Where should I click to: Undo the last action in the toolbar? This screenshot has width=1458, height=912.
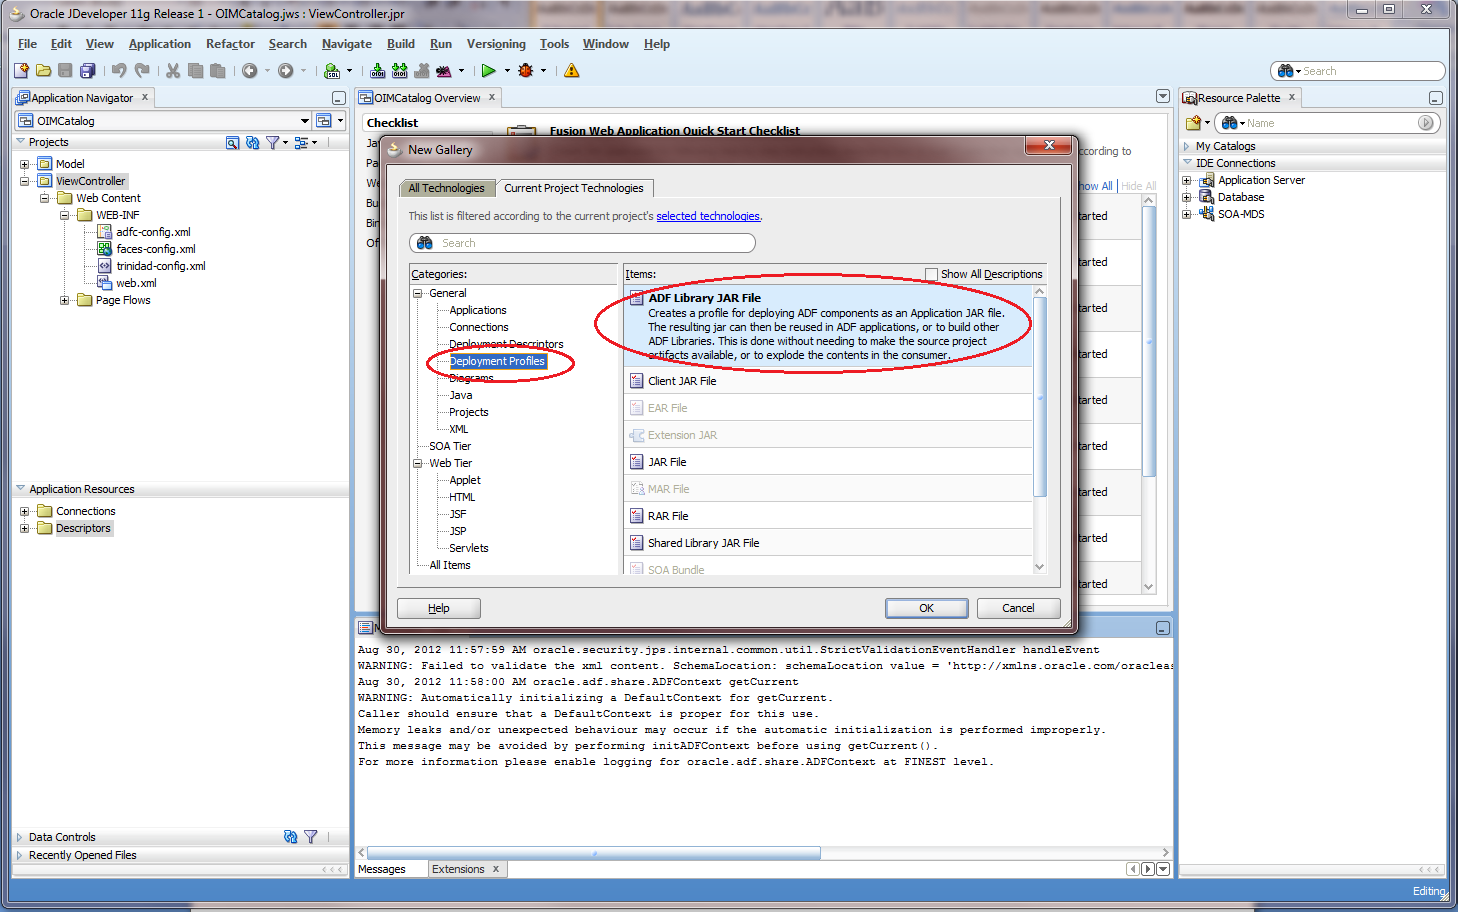click(x=120, y=70)
